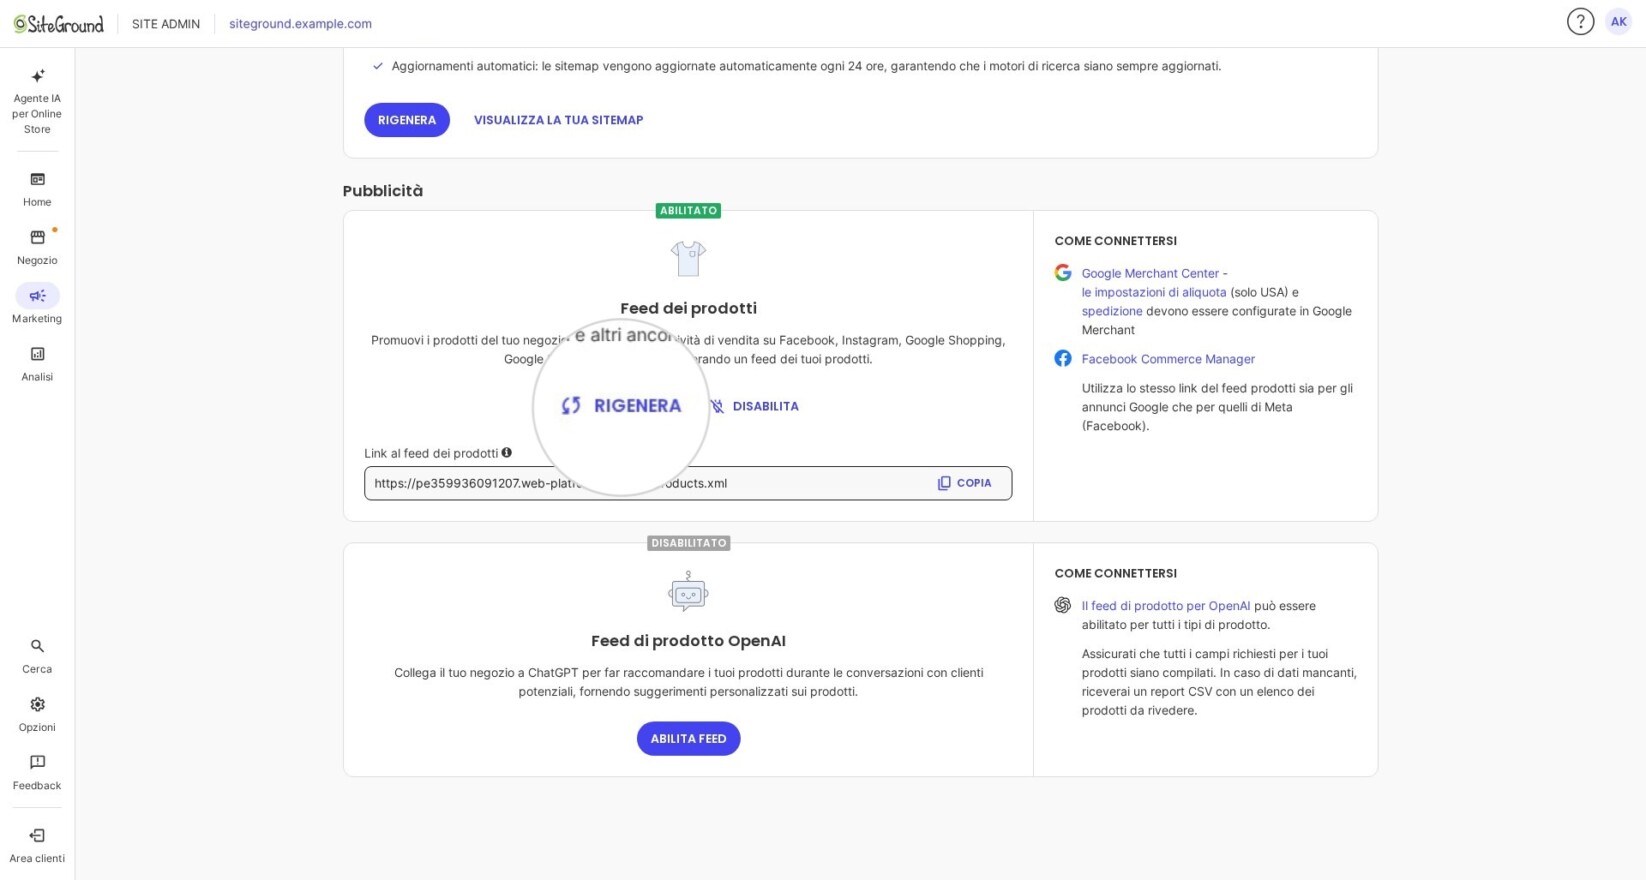Open Facebook Commerce Manager link
The height and width of the screenshot is (880, 1646).
click(1168, 359)
